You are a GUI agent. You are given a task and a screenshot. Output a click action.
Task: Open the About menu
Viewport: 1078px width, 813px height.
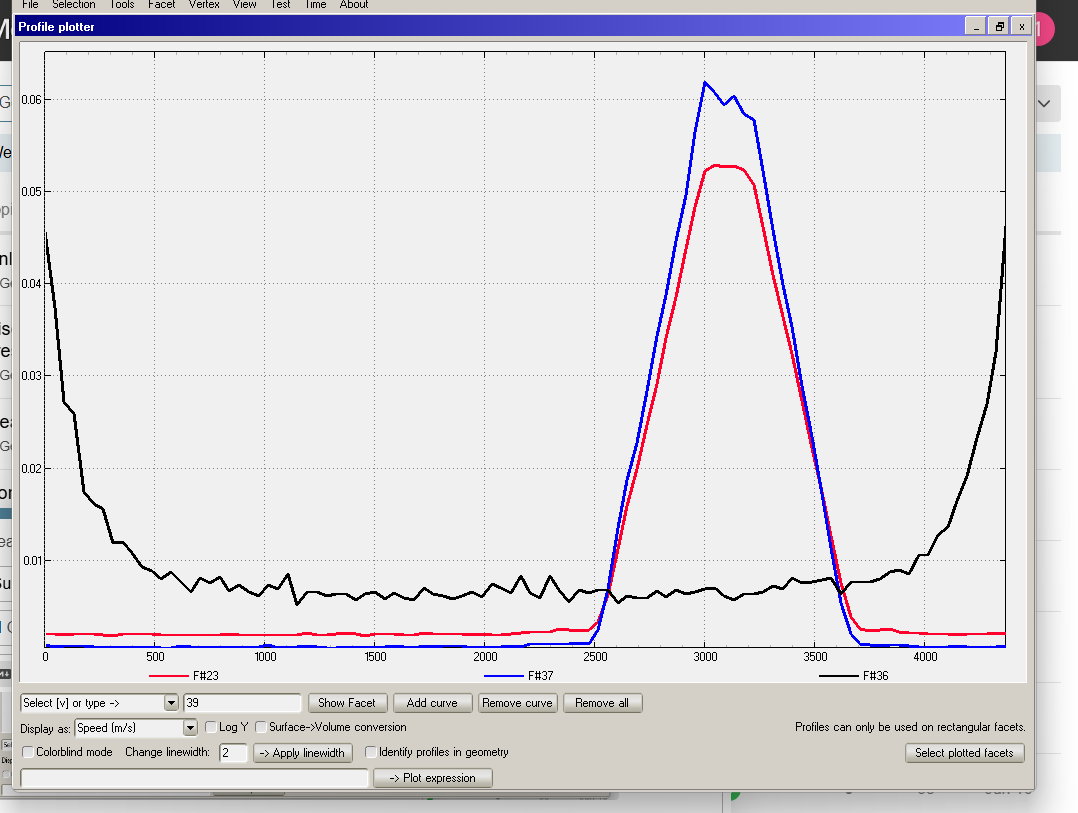[x=354, y=5]
